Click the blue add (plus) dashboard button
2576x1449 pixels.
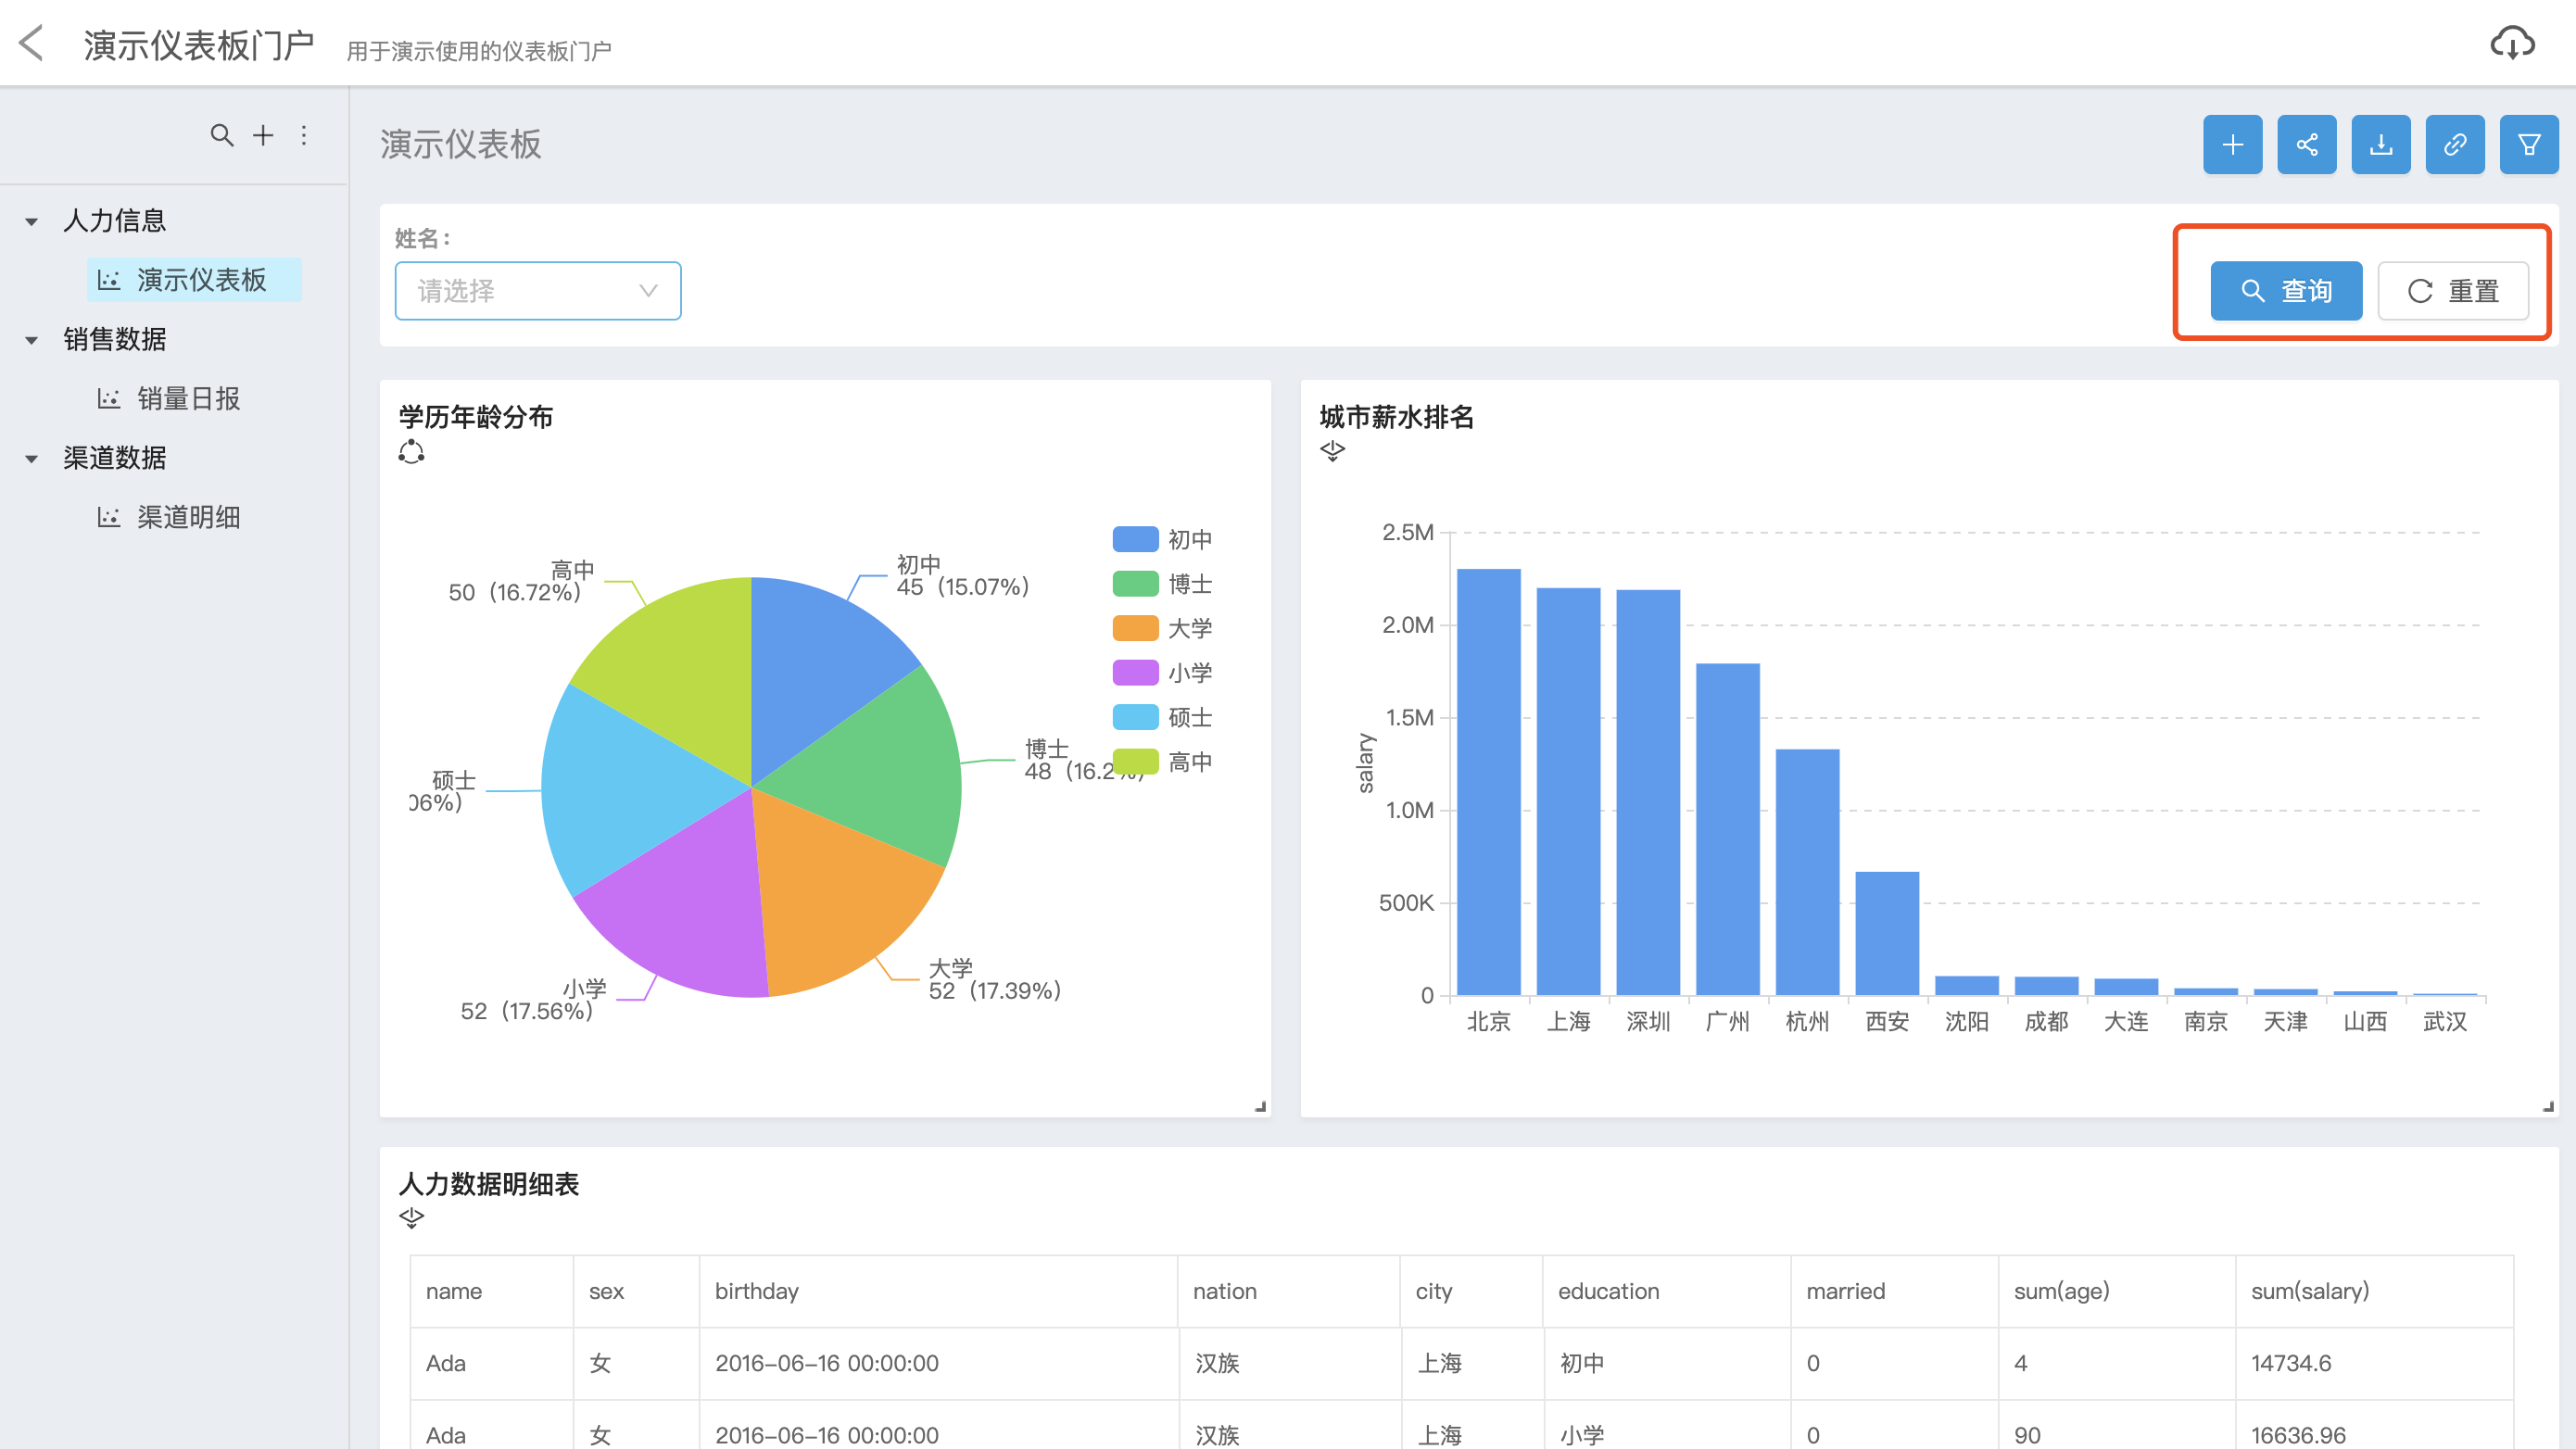pyautogui.click(x=2231, y=145)
